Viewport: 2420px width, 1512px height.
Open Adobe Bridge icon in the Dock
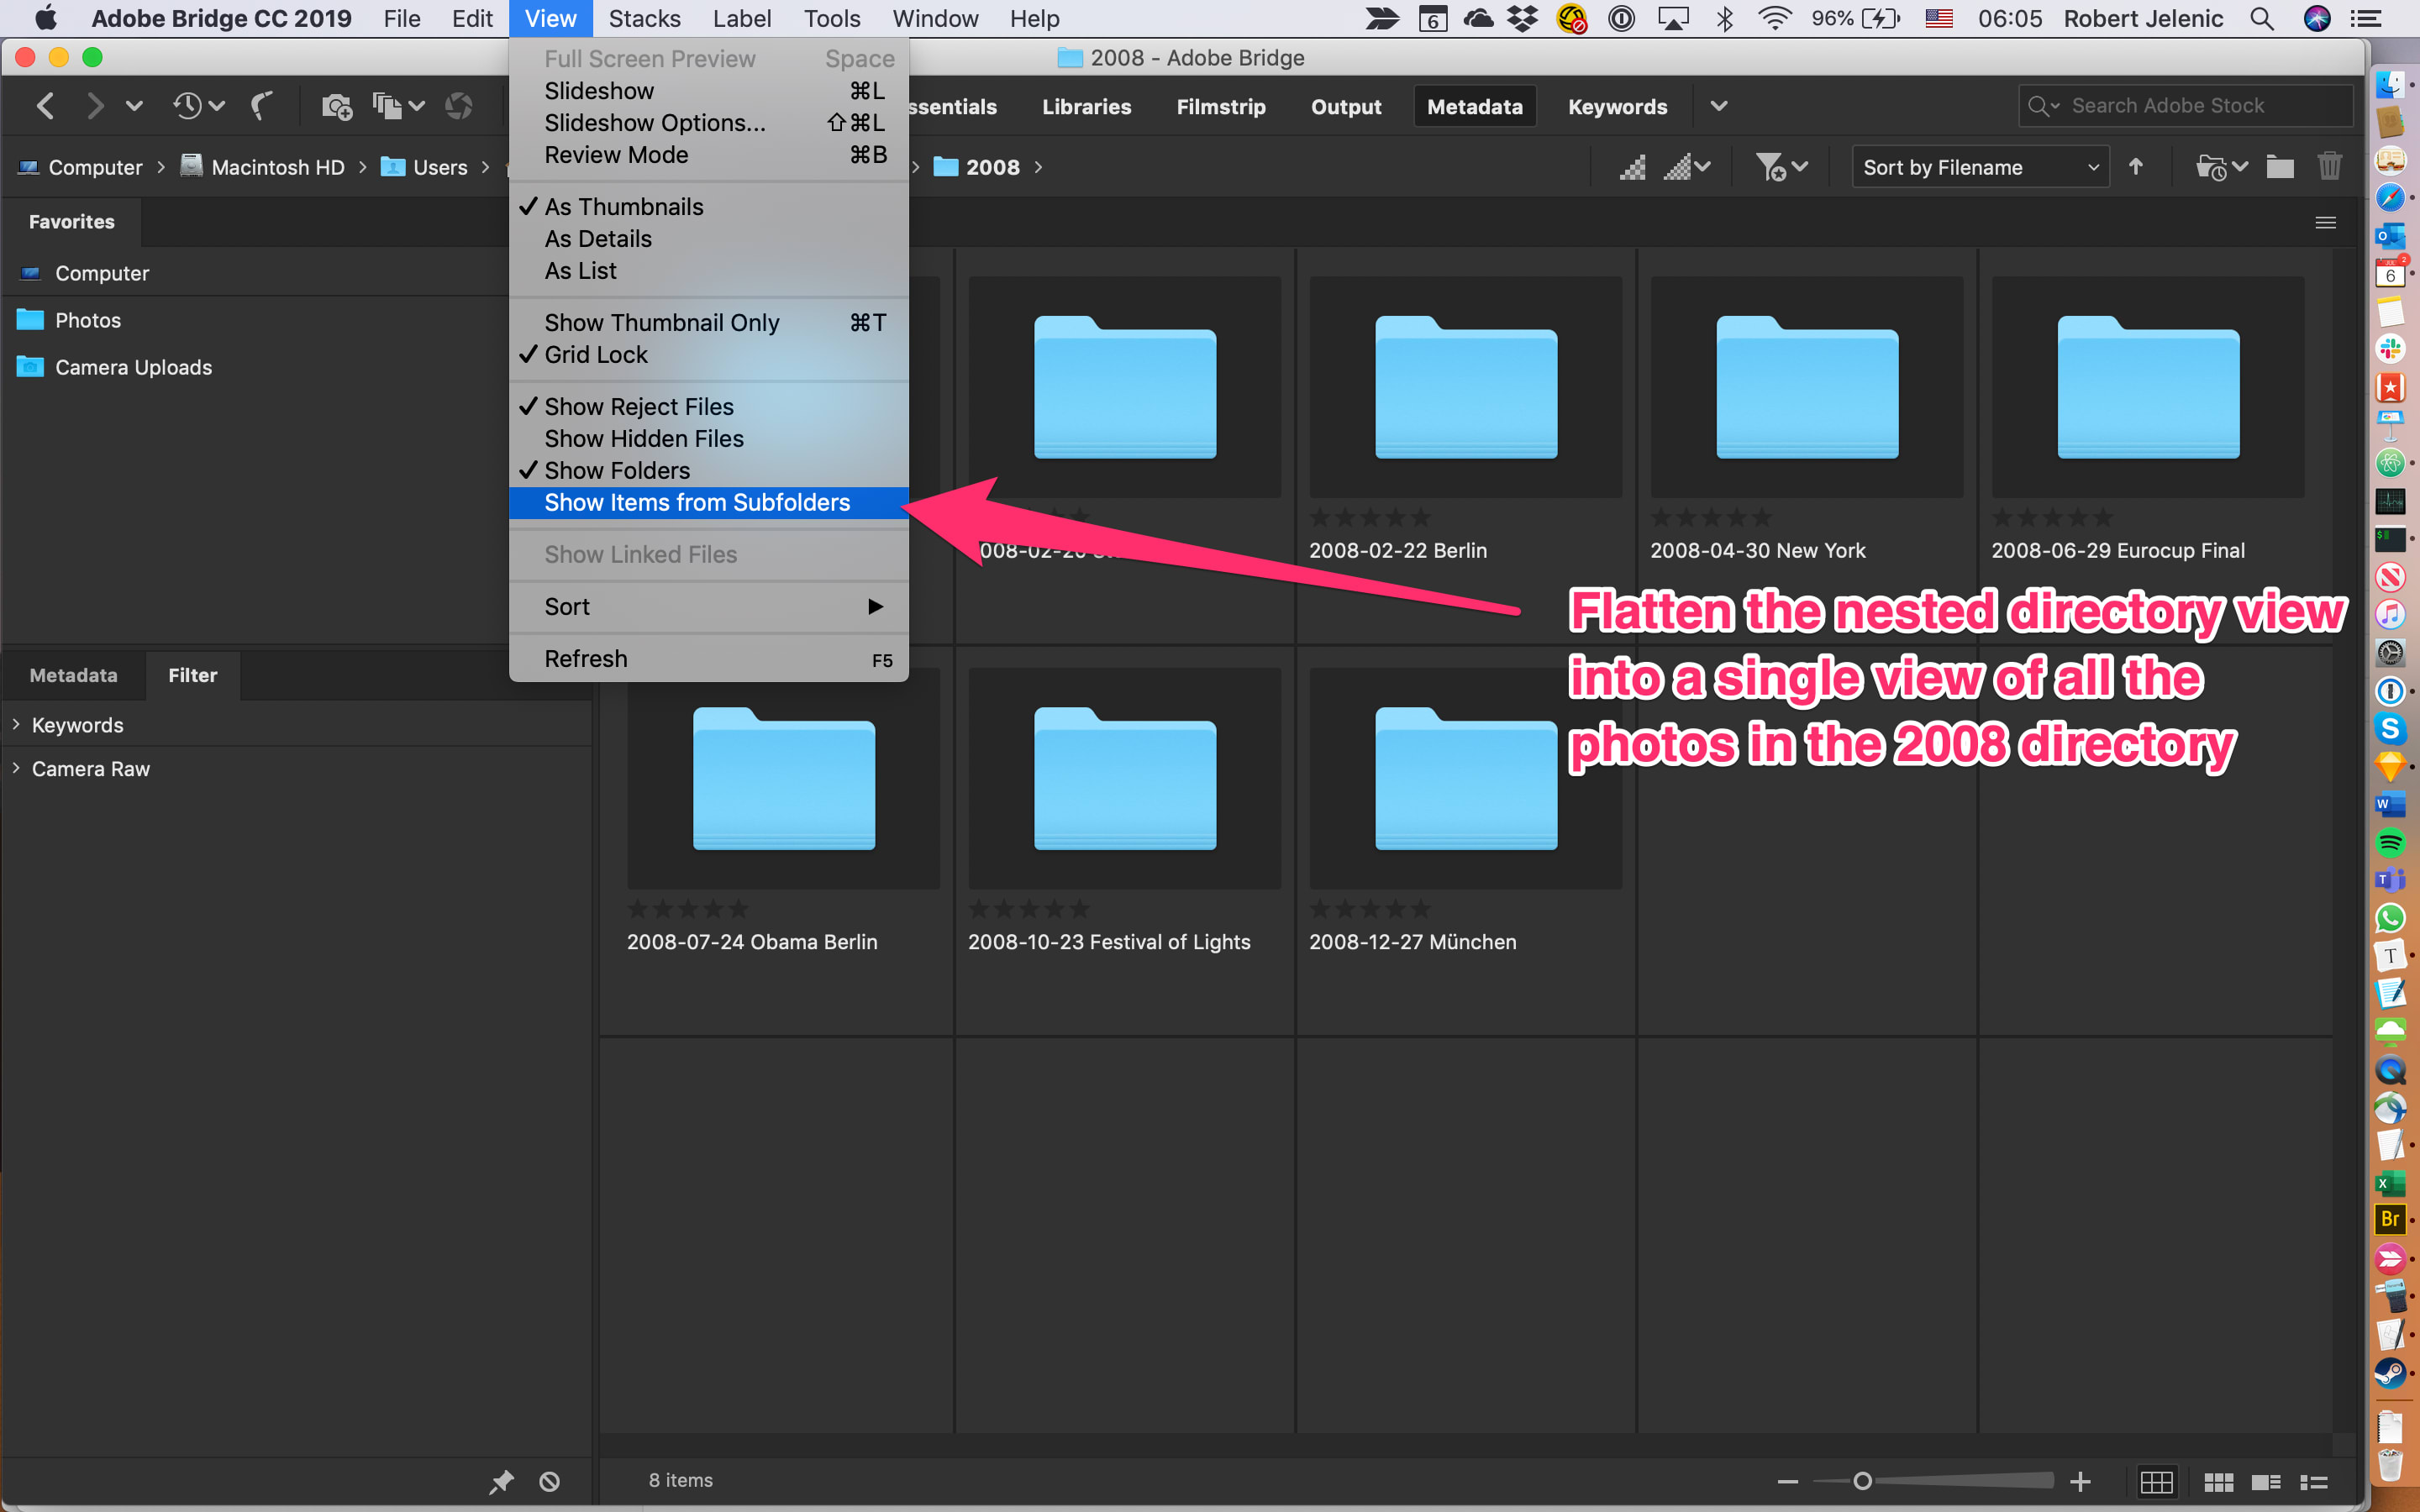tap(2390, 1219)
